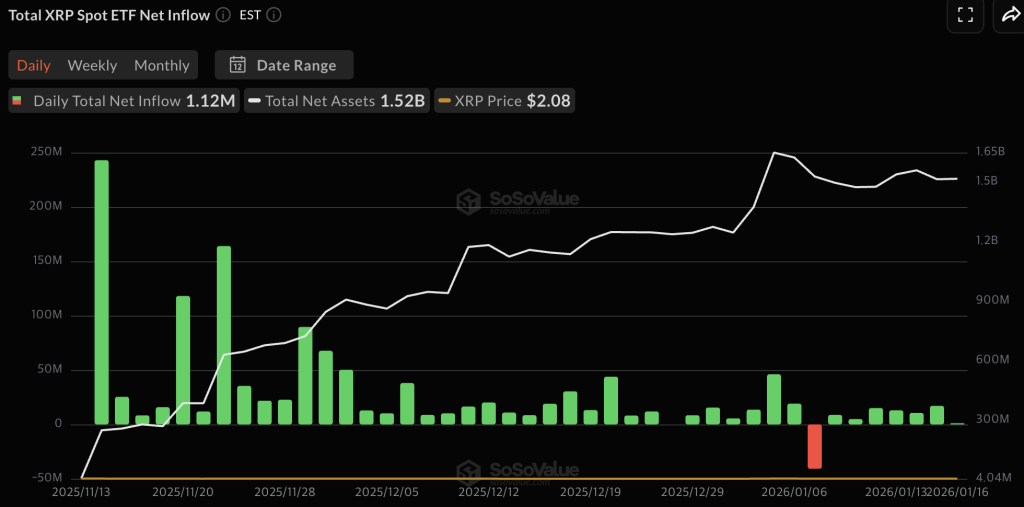
Task: Click the 2025/12/19 x-axis label
Action: [590, 491]
